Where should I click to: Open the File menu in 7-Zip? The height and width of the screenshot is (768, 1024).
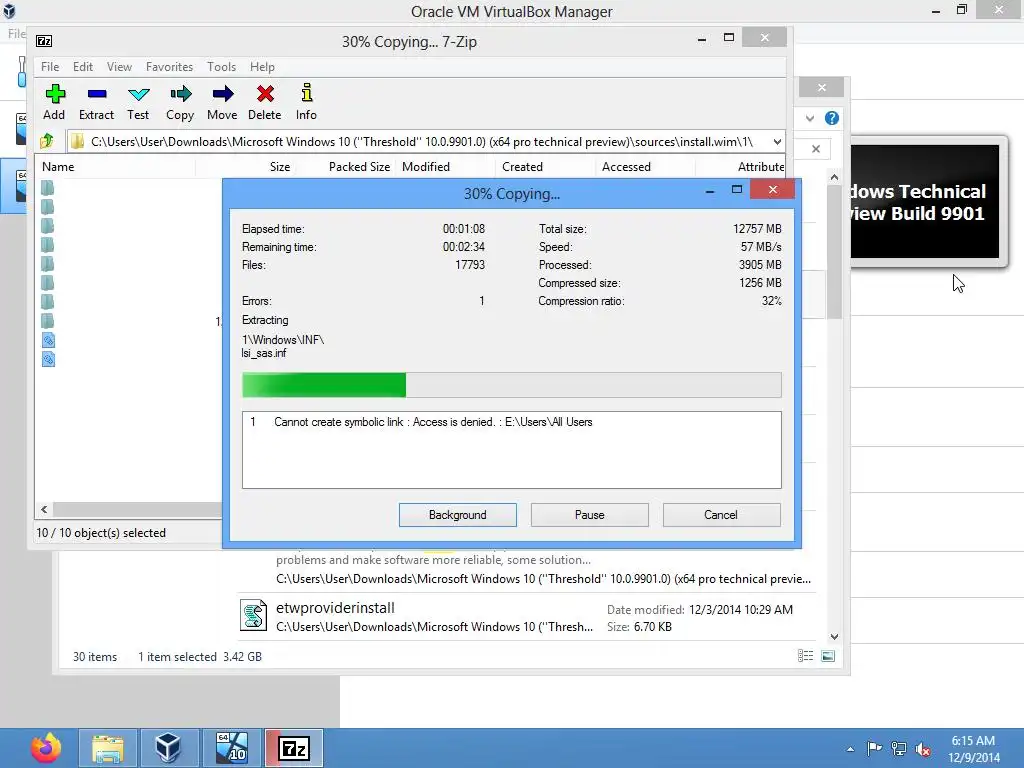pyautogui.click(x=50, y=67)
